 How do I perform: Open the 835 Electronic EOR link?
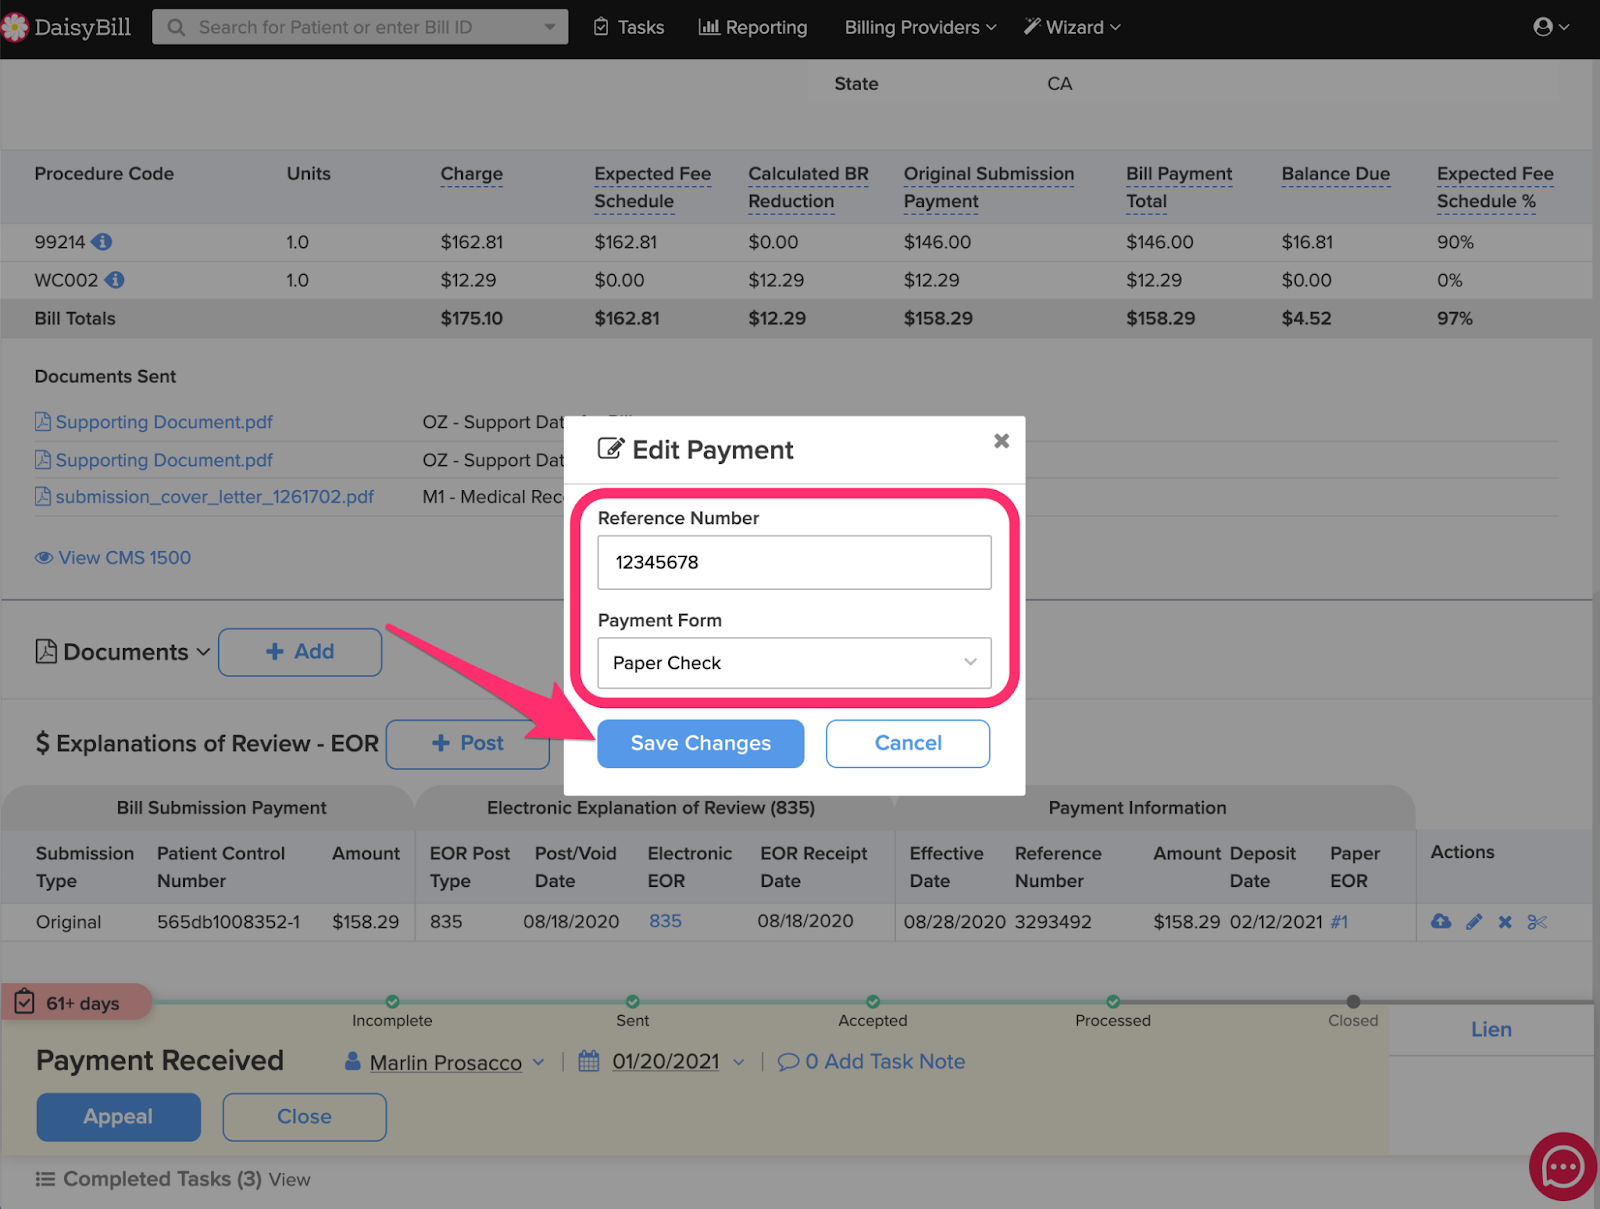(x=665, y=921)
